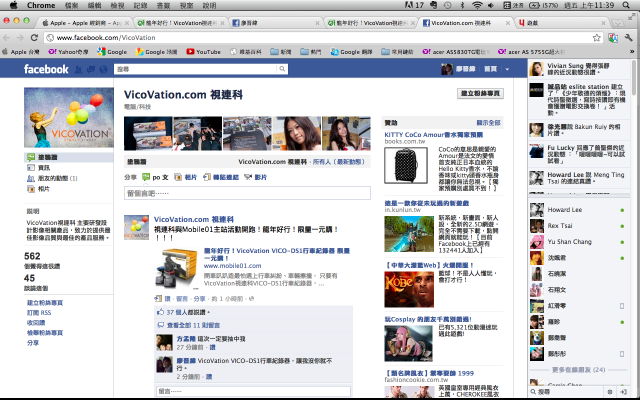Image resolution: width=640 pixels, height=400 pixels.
Task: Reload the page with the refresh button
Action: 34,38
